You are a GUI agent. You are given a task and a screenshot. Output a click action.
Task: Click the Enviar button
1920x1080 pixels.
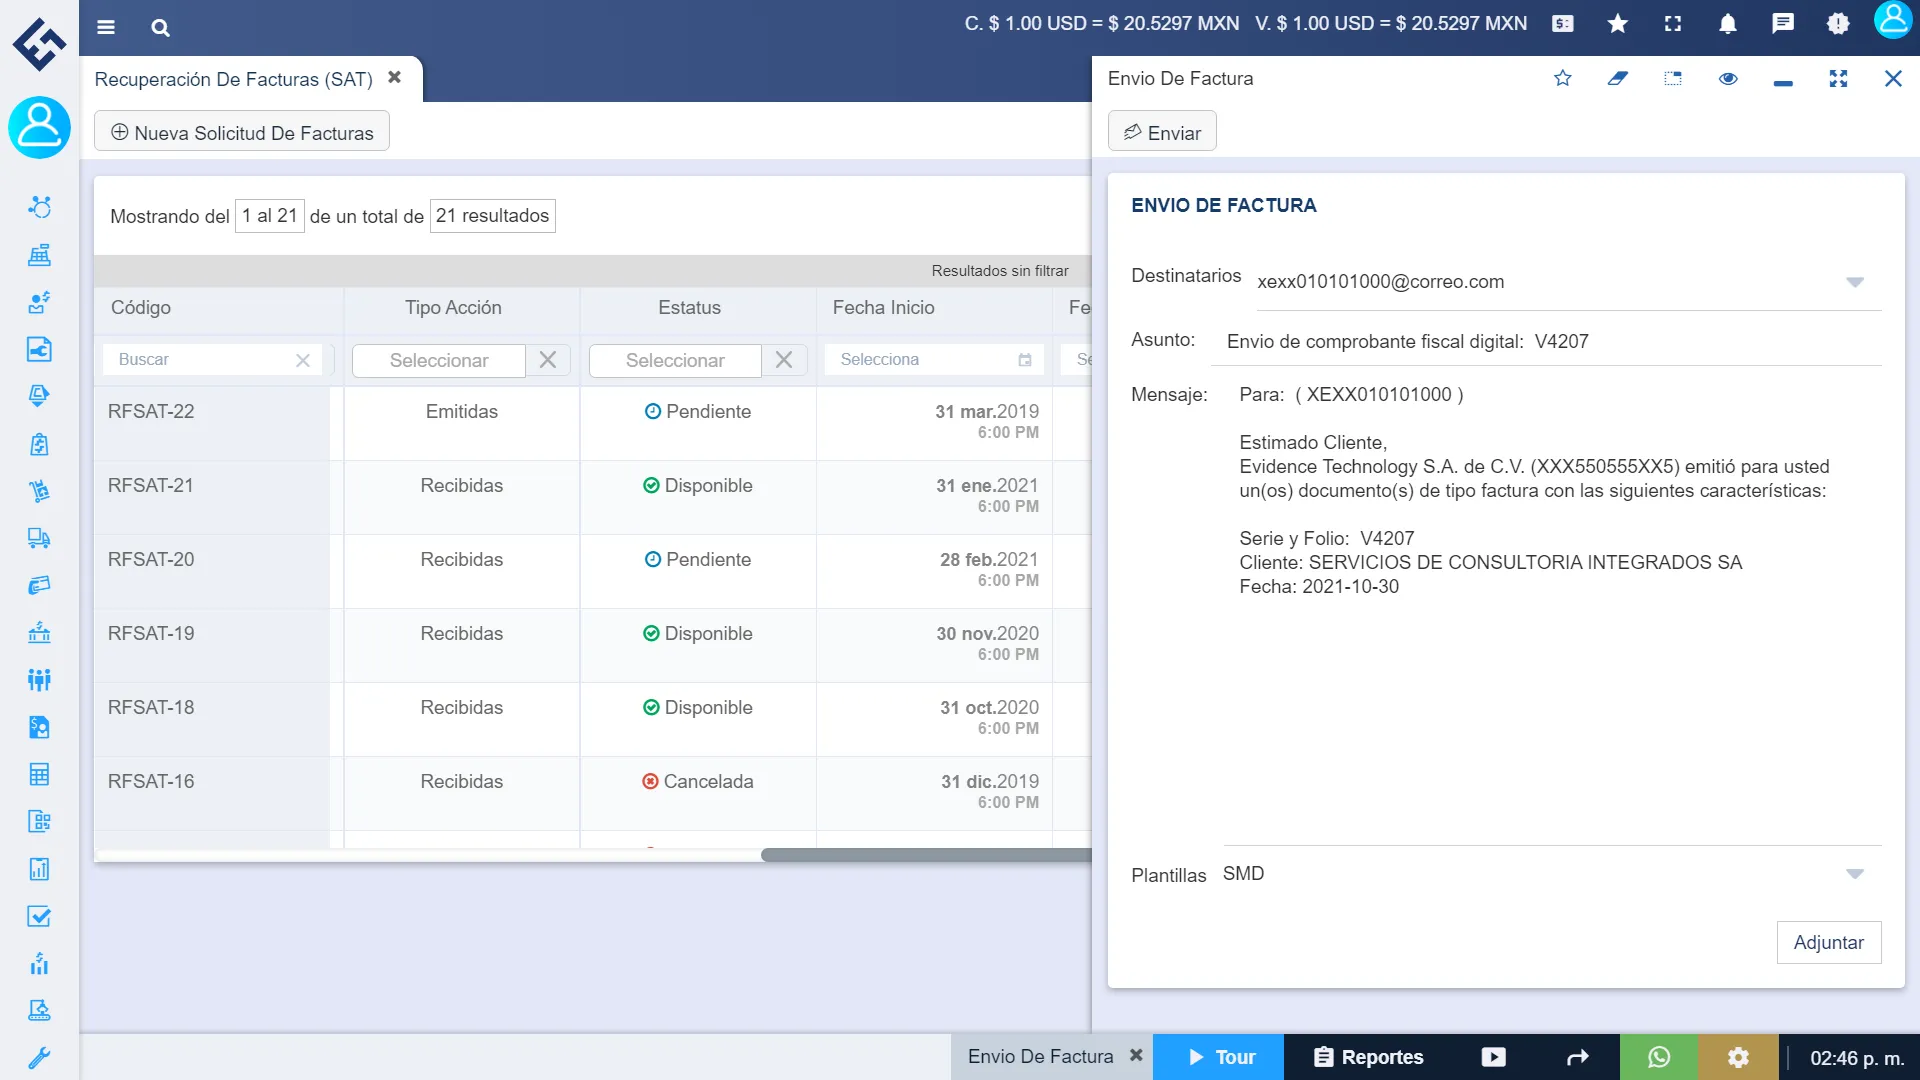(x=1162, y=132)
